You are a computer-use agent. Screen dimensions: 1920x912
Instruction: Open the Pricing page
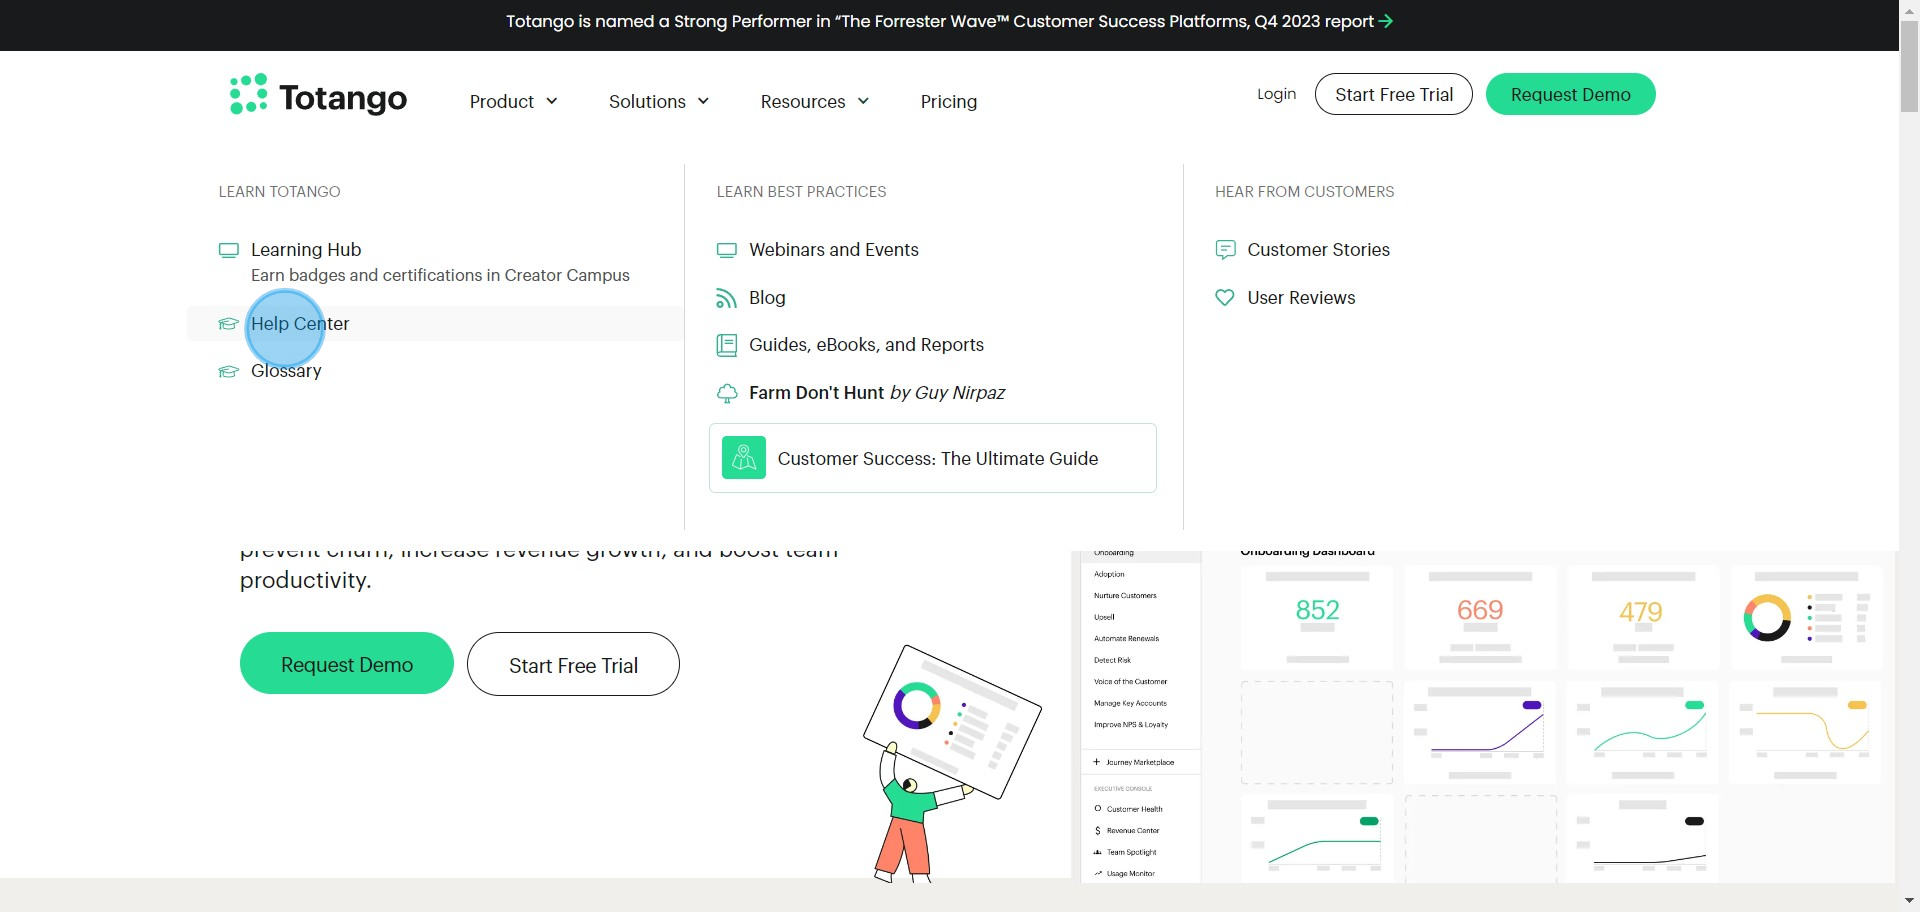949,101
